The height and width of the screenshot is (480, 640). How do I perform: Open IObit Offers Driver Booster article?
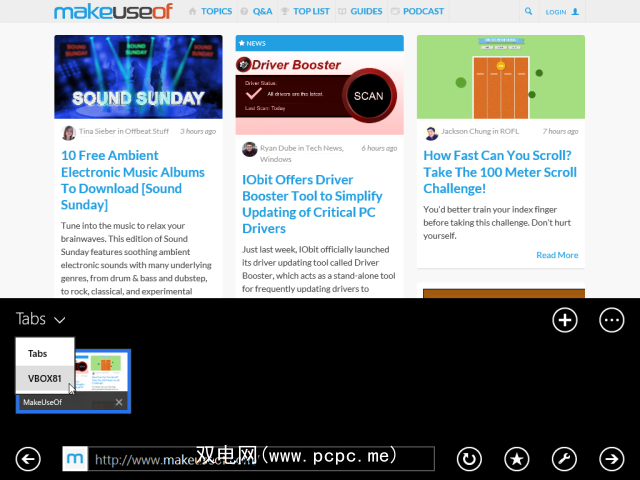point(312,204)
